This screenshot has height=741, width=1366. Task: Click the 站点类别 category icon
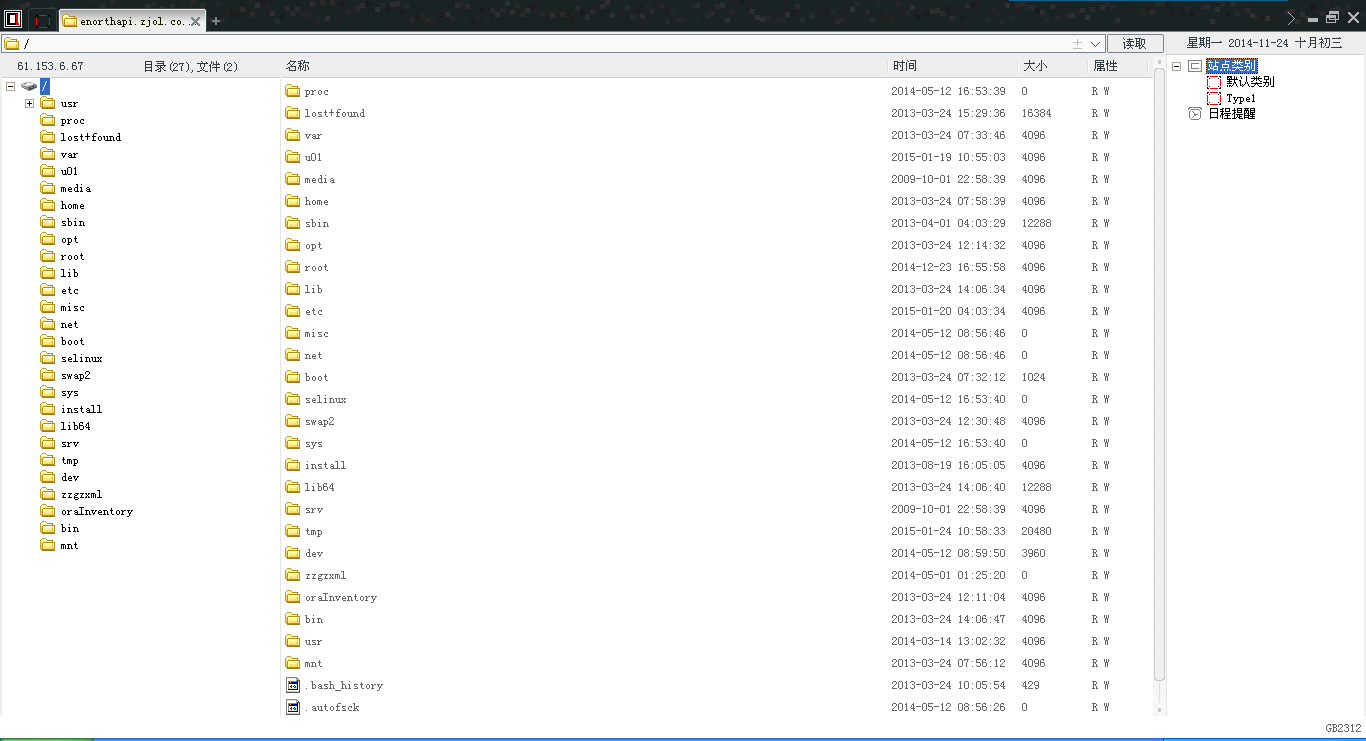[x=1195, y=66]
